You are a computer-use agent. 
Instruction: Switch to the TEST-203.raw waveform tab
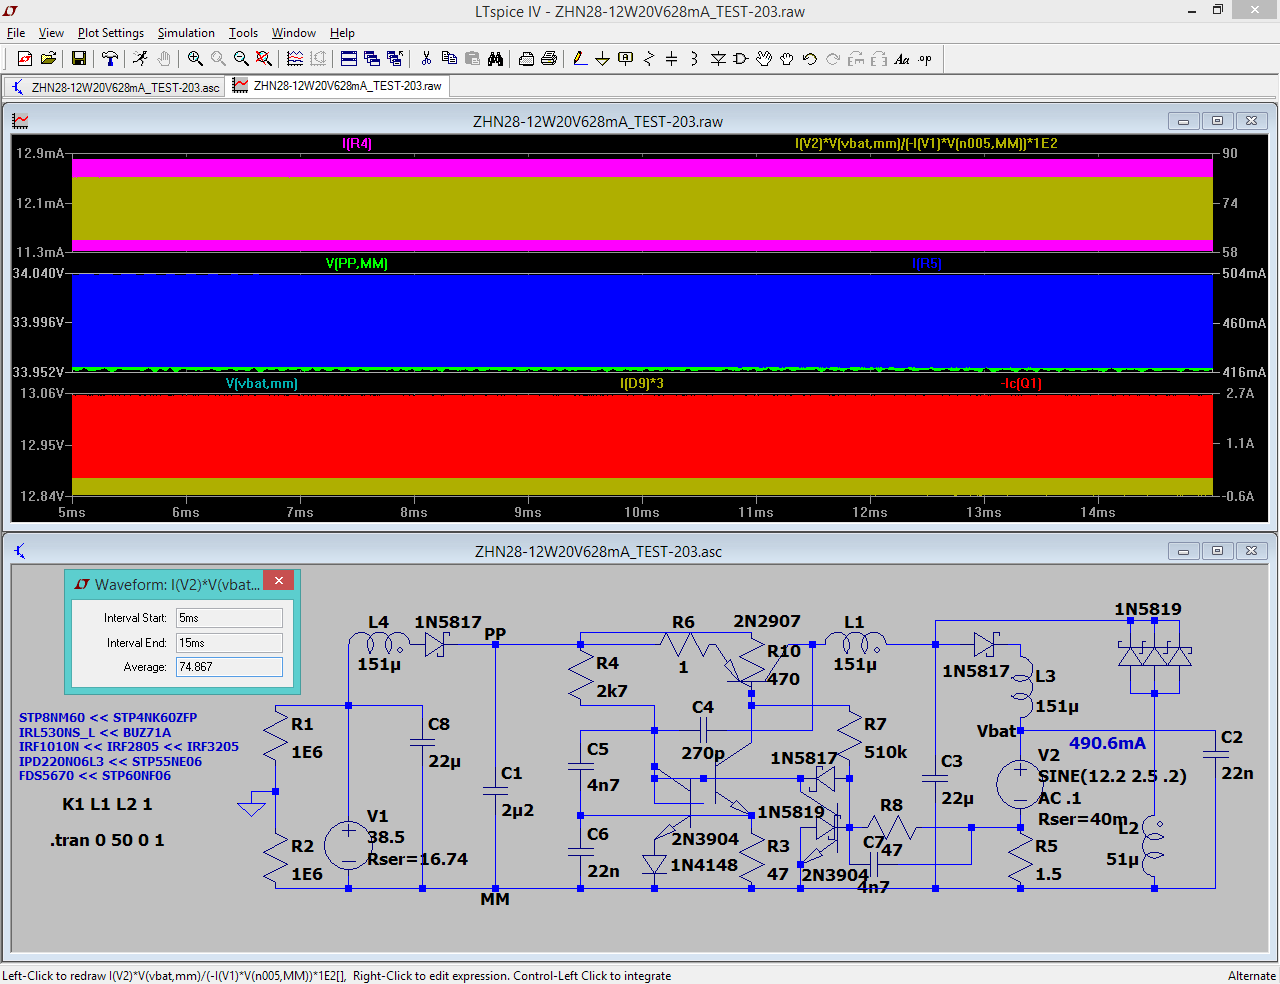338,86
